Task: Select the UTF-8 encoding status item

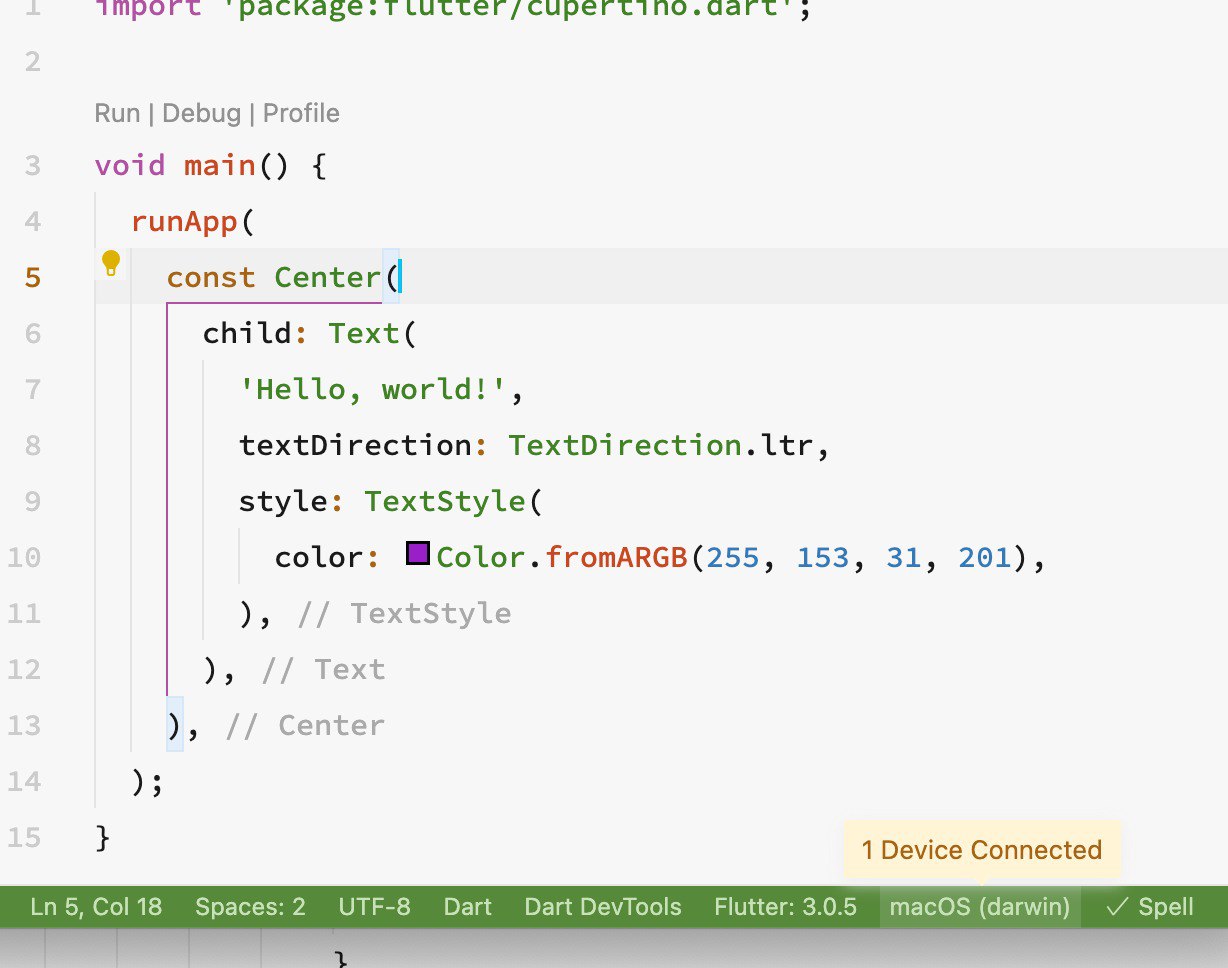Action: click(x=374, y=907)
